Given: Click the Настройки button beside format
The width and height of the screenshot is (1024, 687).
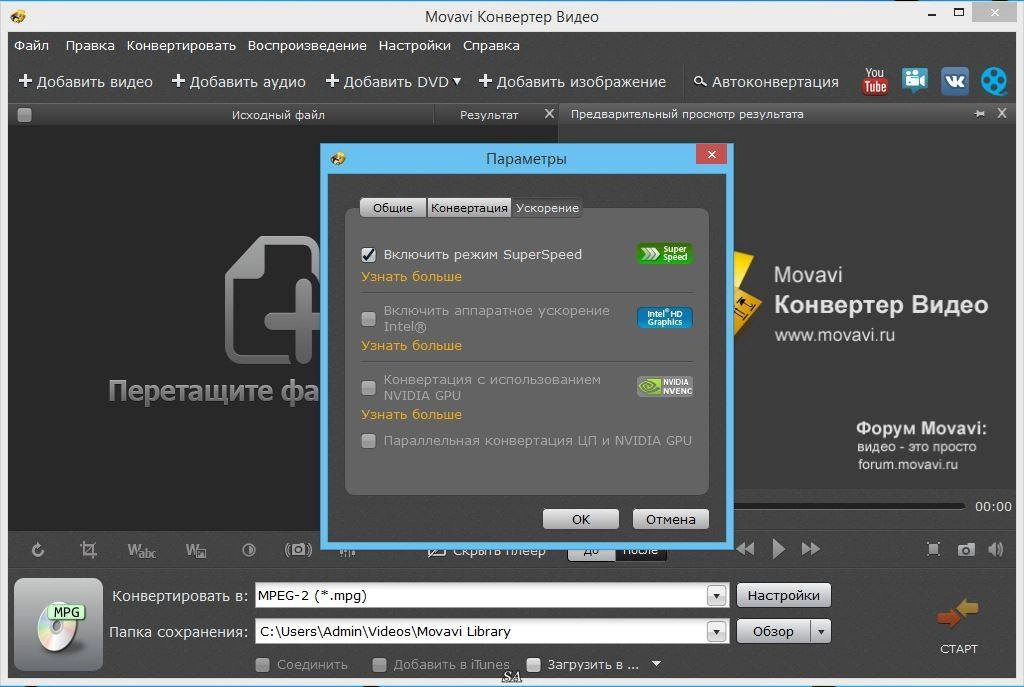Looking at the screenshot, I should [x=784, y=596].
